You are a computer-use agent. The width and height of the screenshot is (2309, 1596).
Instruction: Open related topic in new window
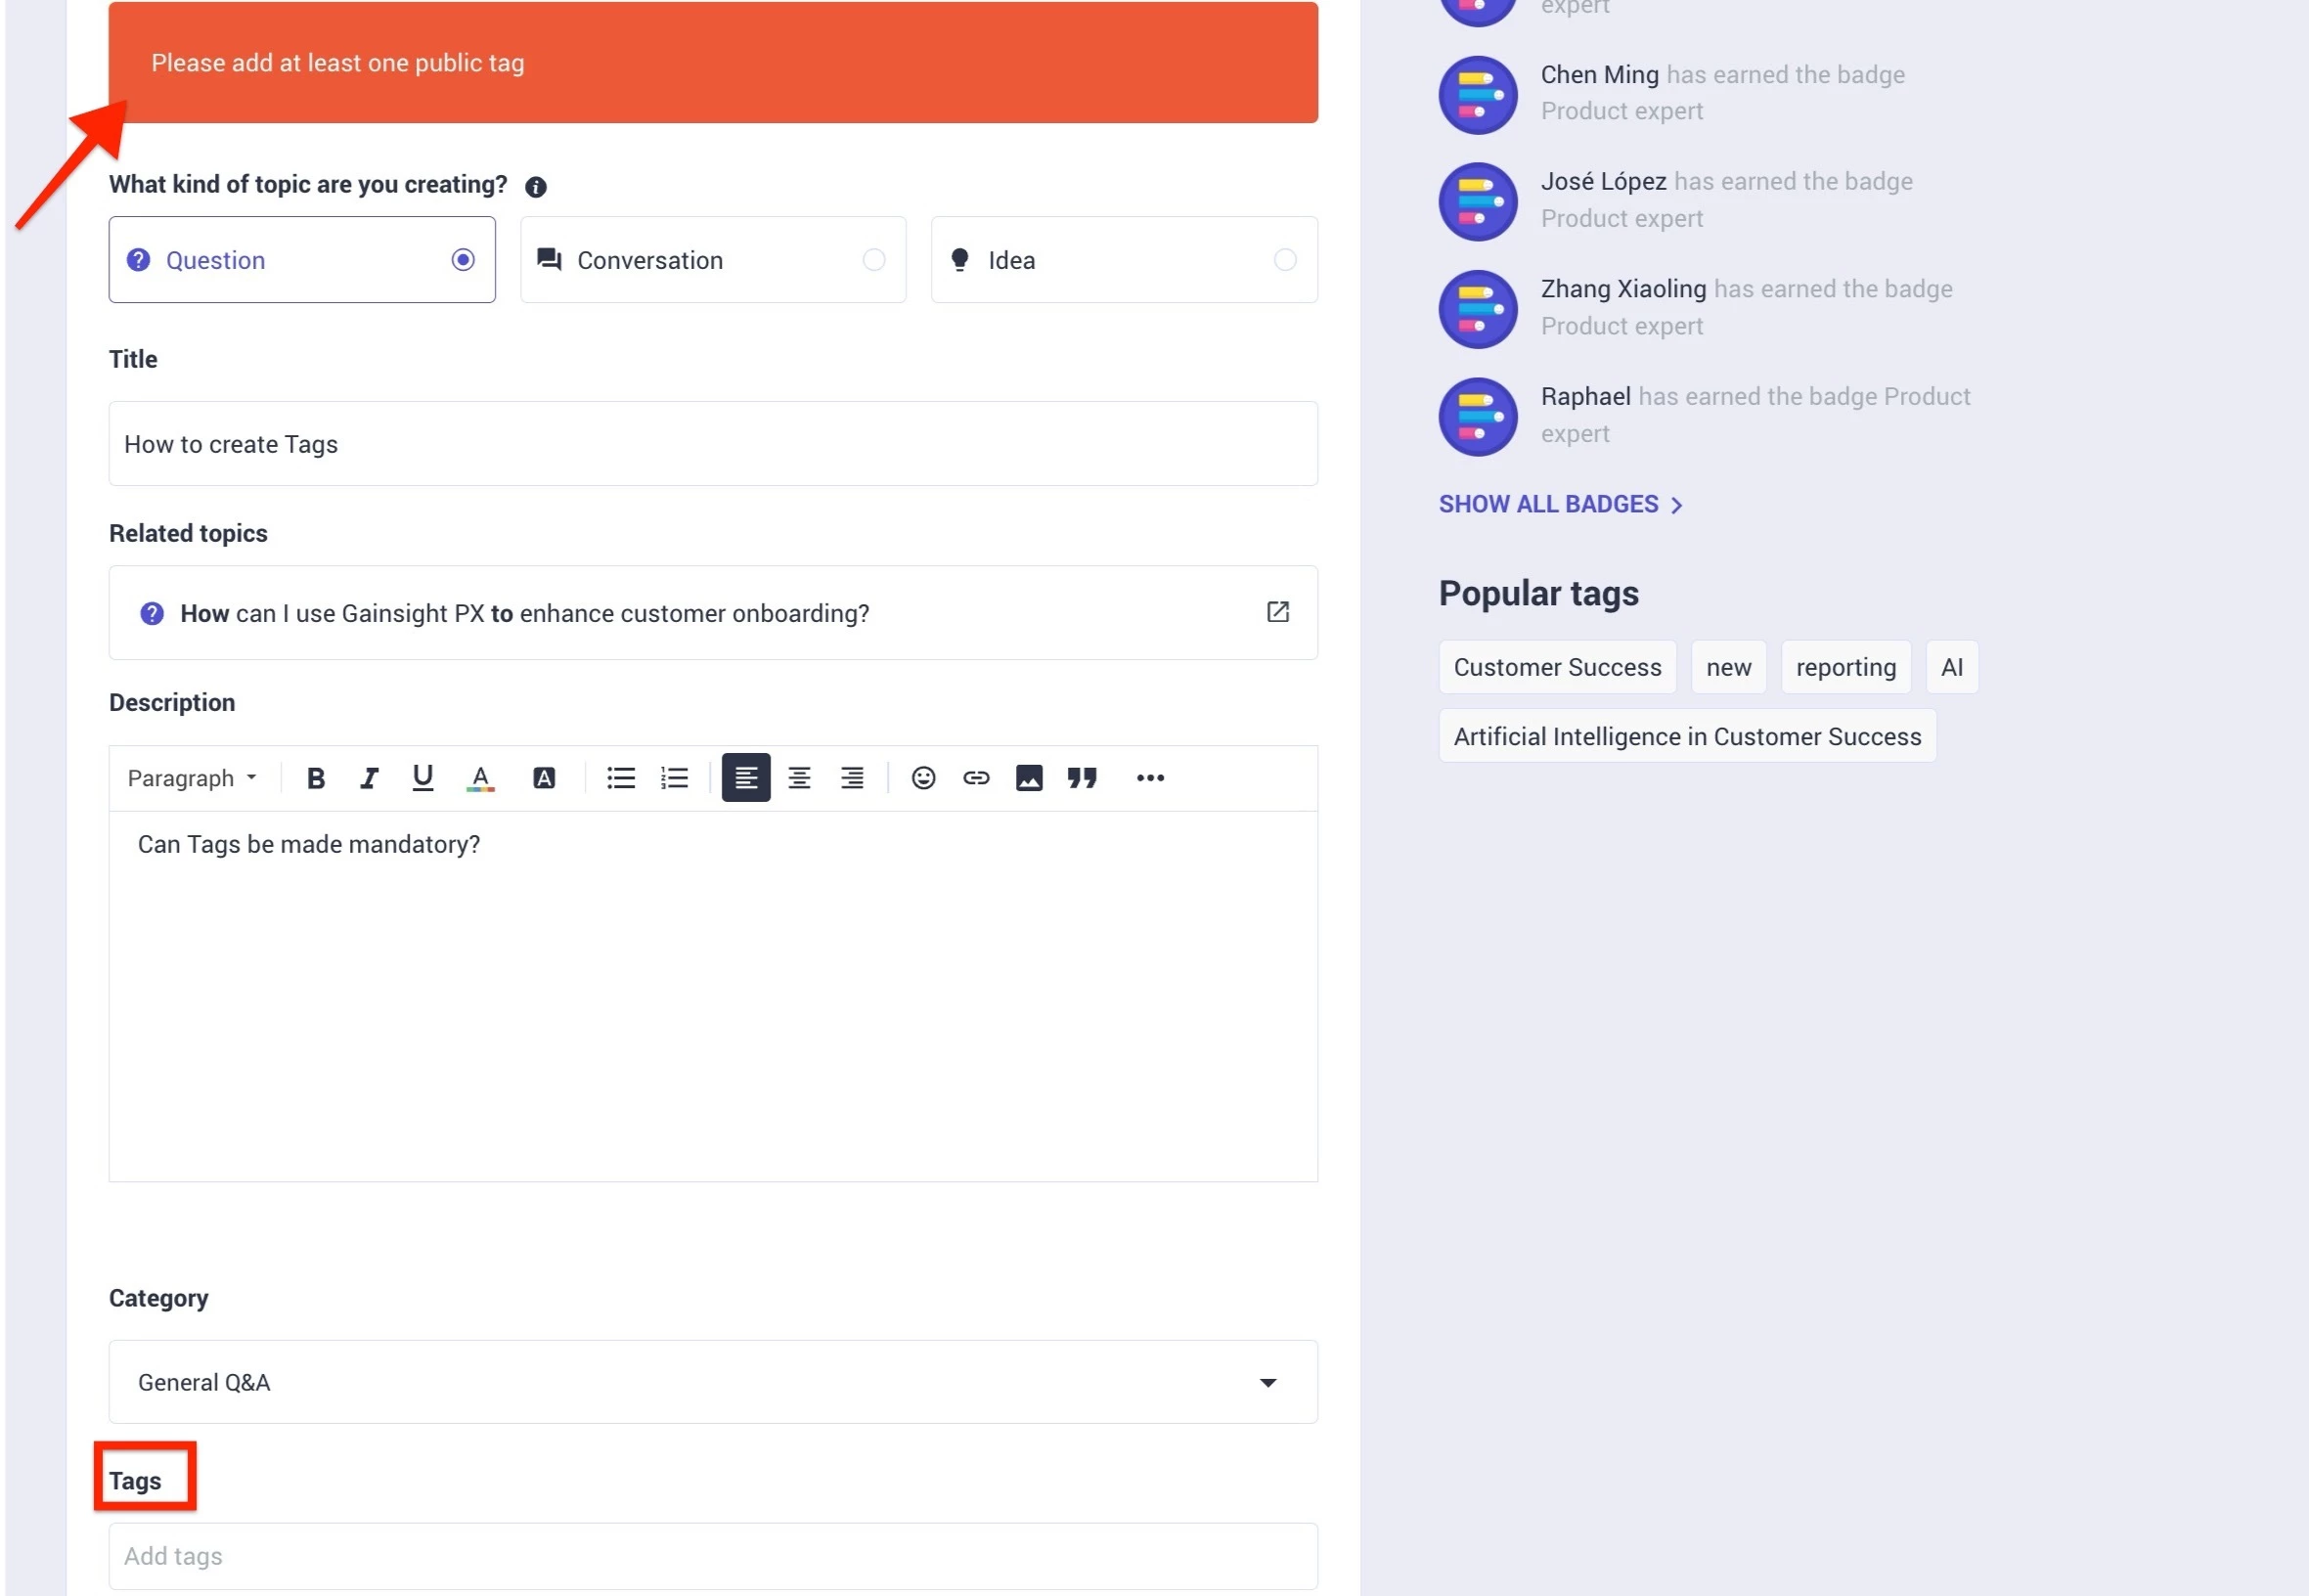(x=1277, y=612)
